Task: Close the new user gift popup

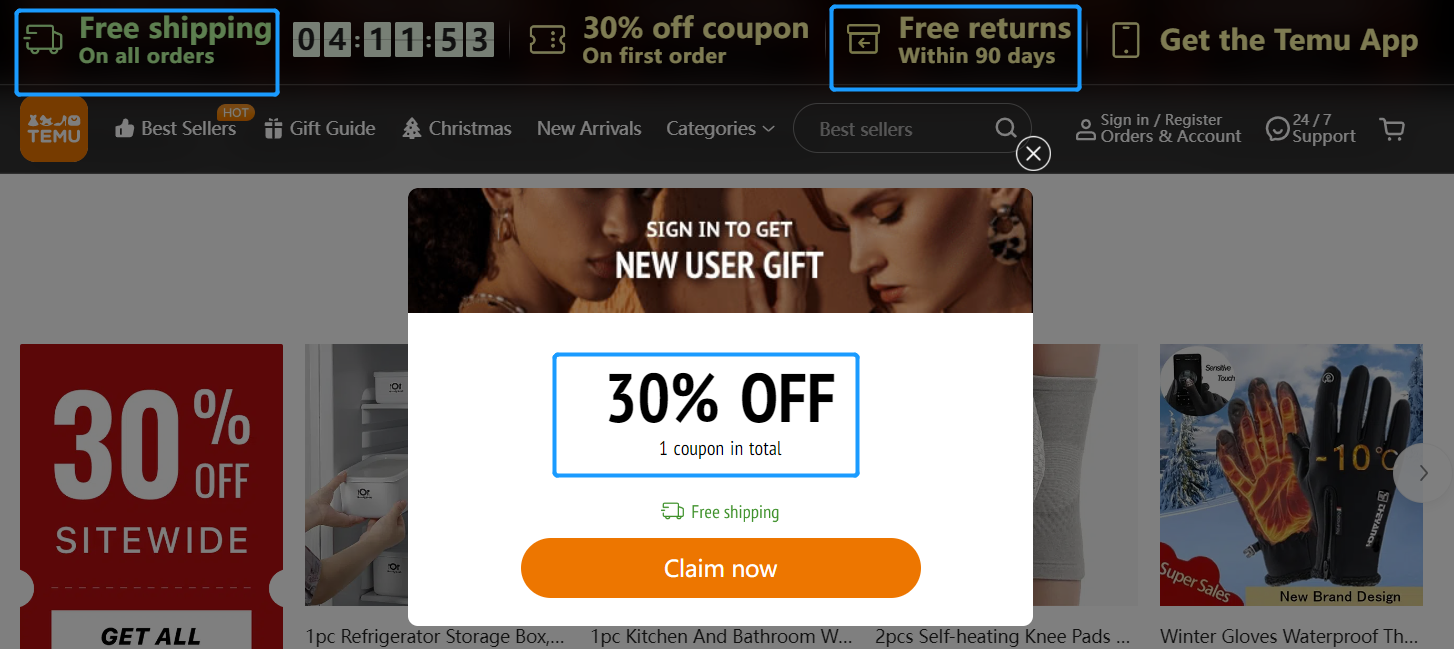Action: coord(1033,153)
